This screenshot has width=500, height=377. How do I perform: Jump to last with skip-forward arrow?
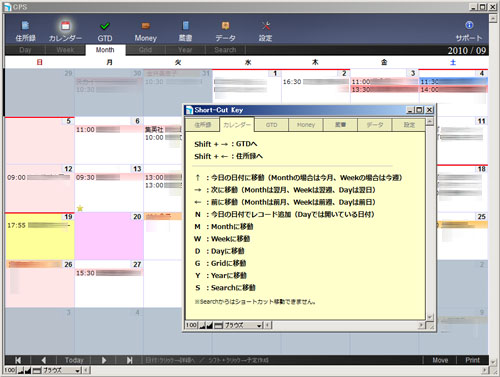[x=130, y=360]
